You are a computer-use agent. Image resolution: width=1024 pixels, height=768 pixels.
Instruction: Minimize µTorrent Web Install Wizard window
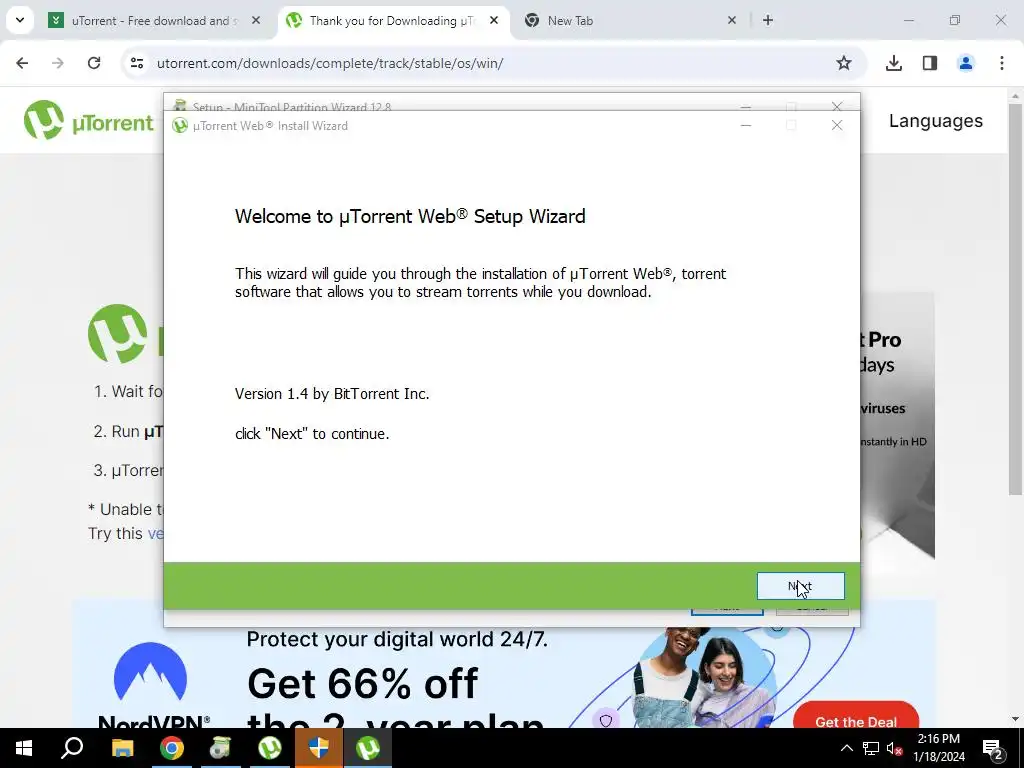point(746,125)
